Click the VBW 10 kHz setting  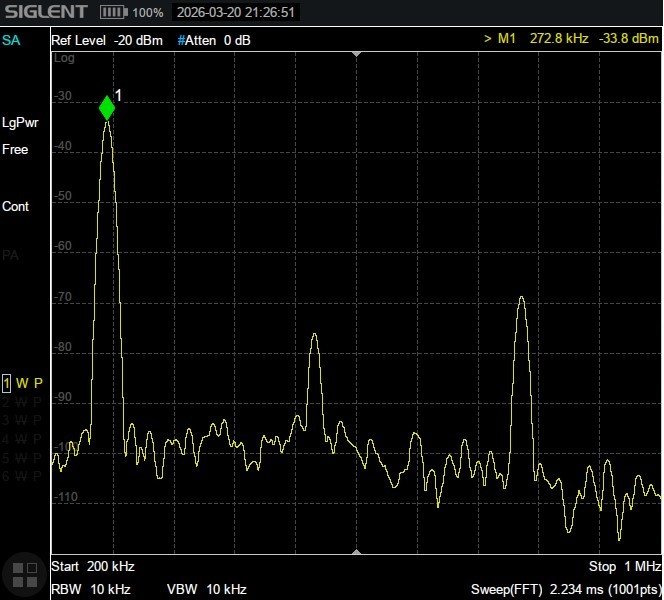pos(207,589)
